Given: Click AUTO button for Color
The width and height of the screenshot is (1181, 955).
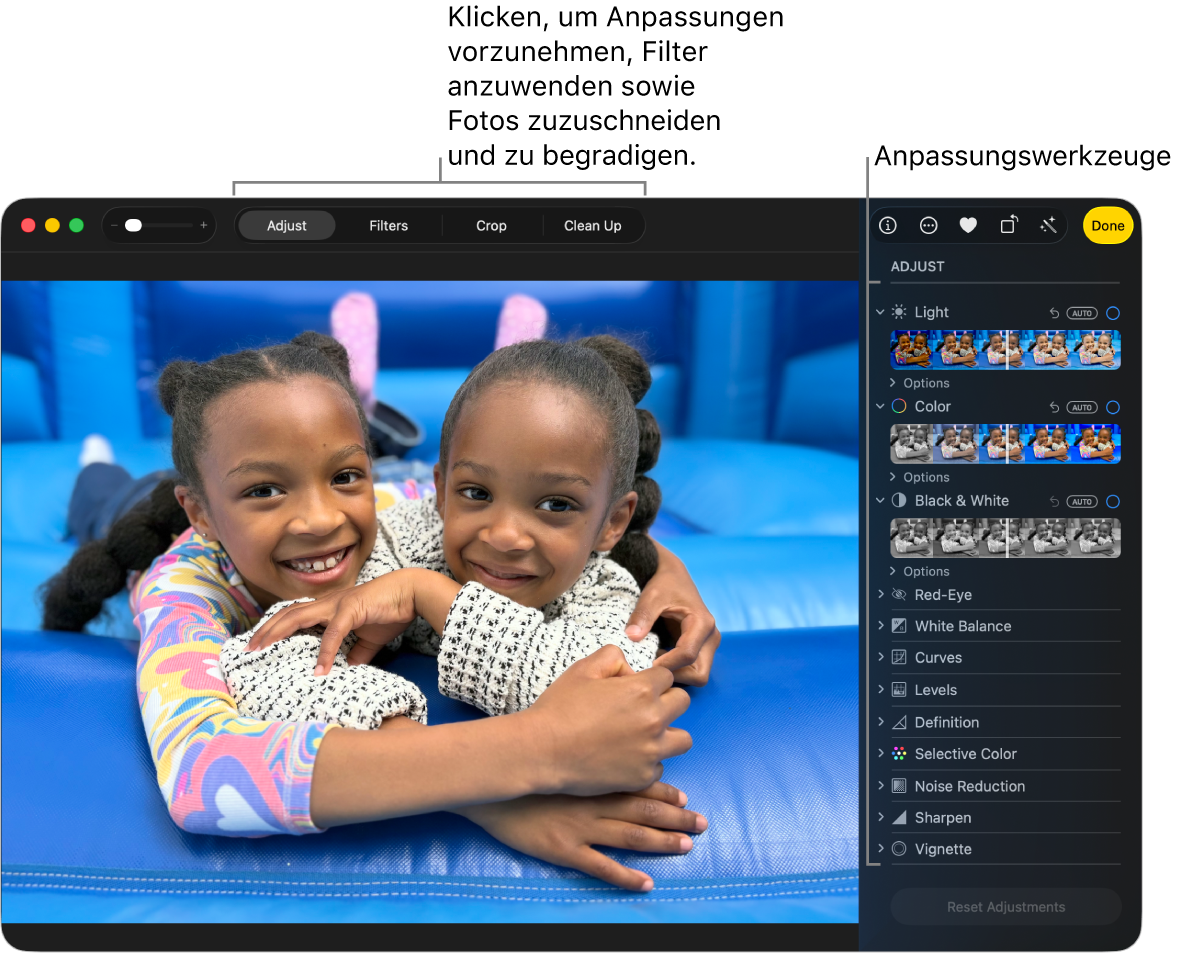Looking at the screenshot, I should point(1081,407).
